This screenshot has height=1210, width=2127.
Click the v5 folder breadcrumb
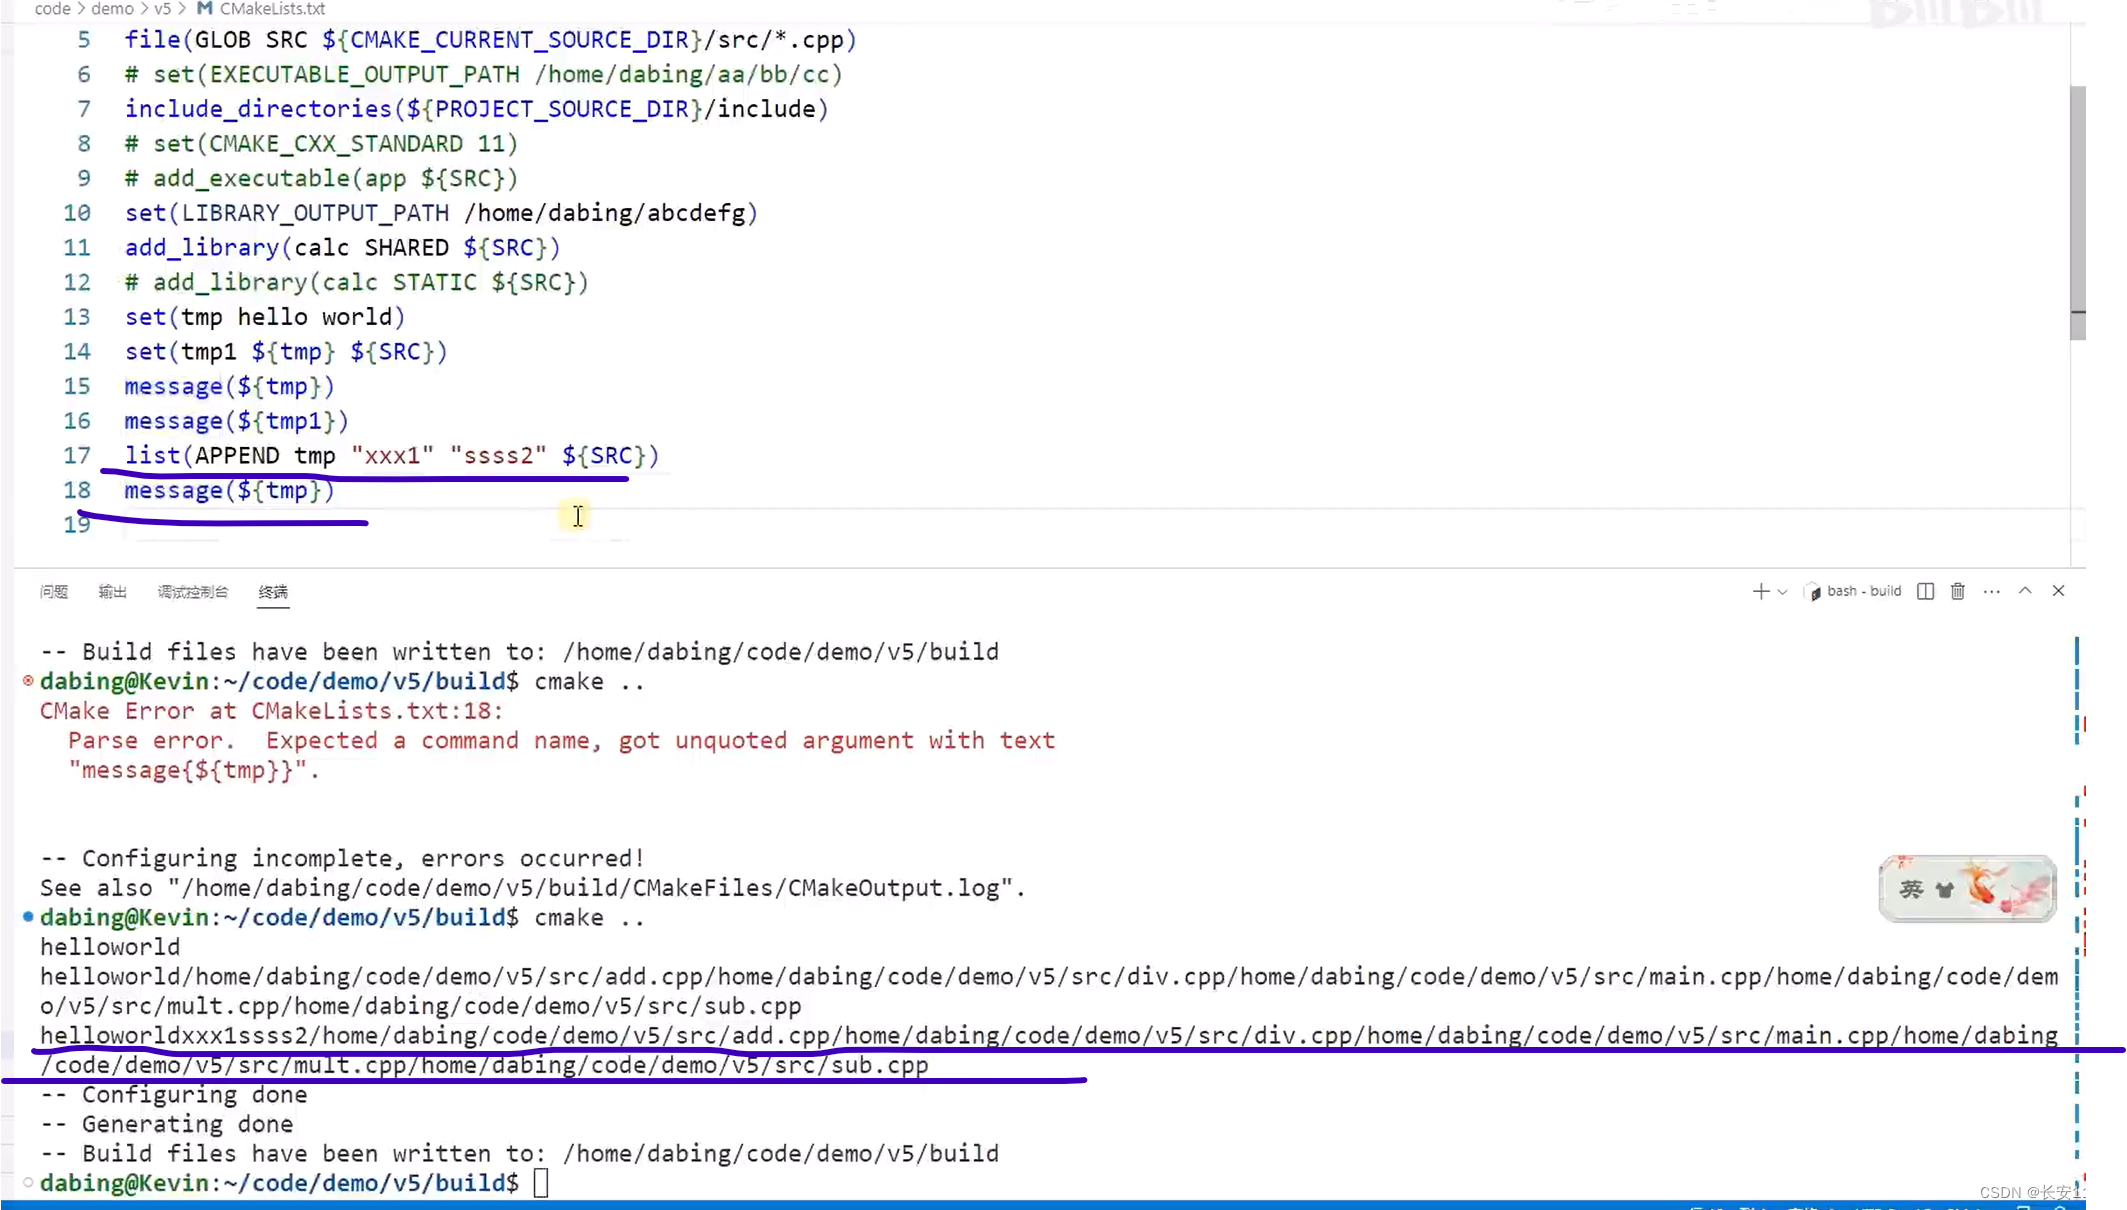click(162, 9)
